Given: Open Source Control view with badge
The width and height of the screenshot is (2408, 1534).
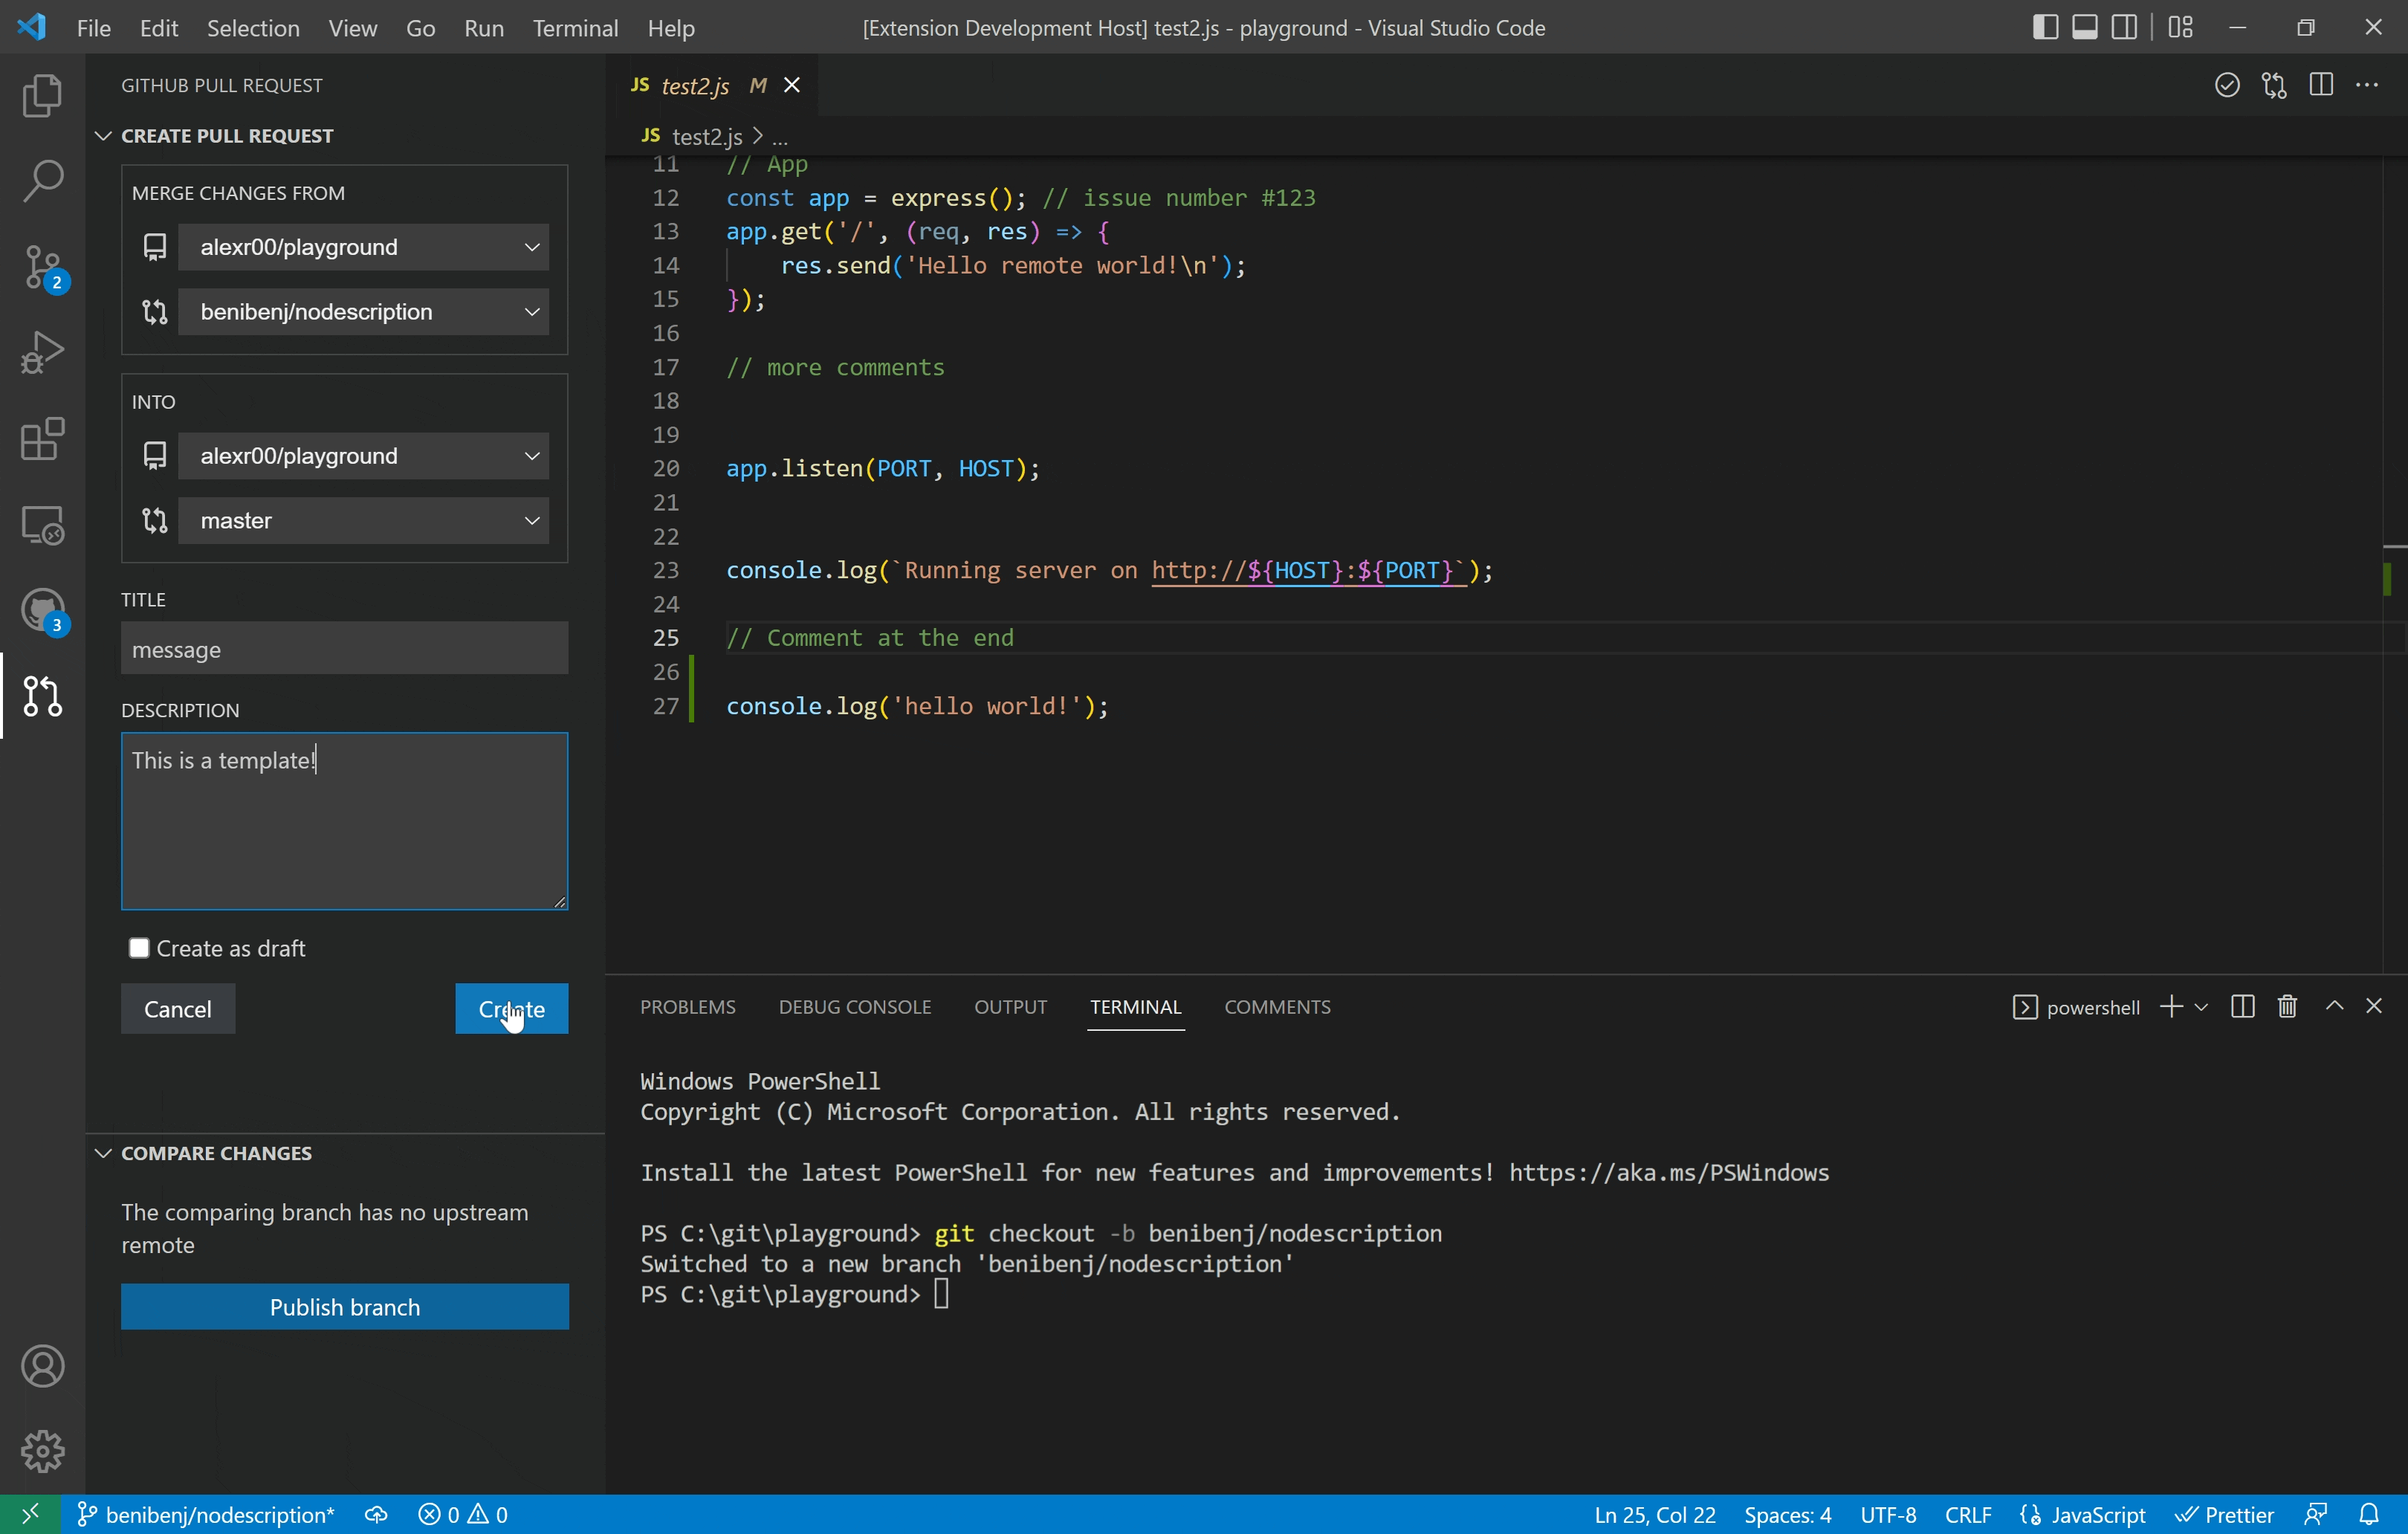Looking at the screenshot, I should pos(42,267).
